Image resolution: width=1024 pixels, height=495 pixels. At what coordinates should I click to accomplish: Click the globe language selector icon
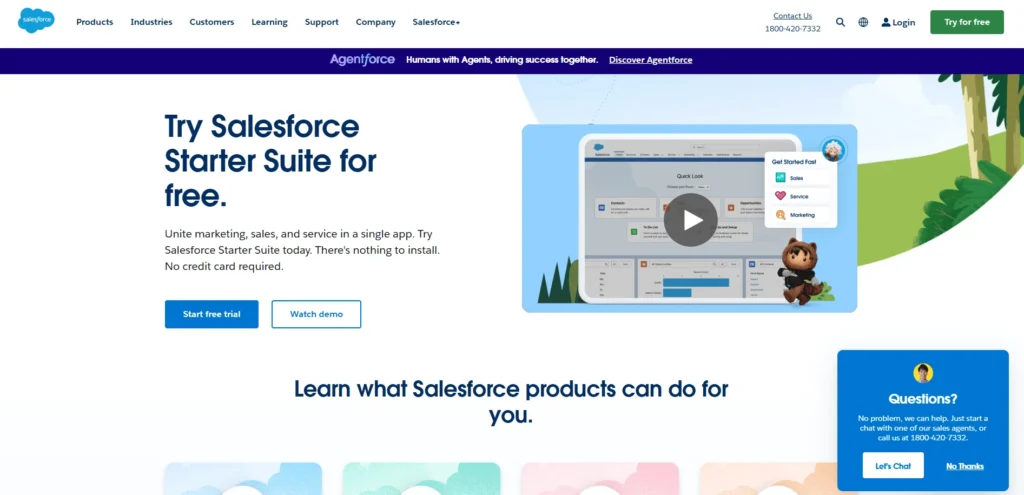point(863,22)
